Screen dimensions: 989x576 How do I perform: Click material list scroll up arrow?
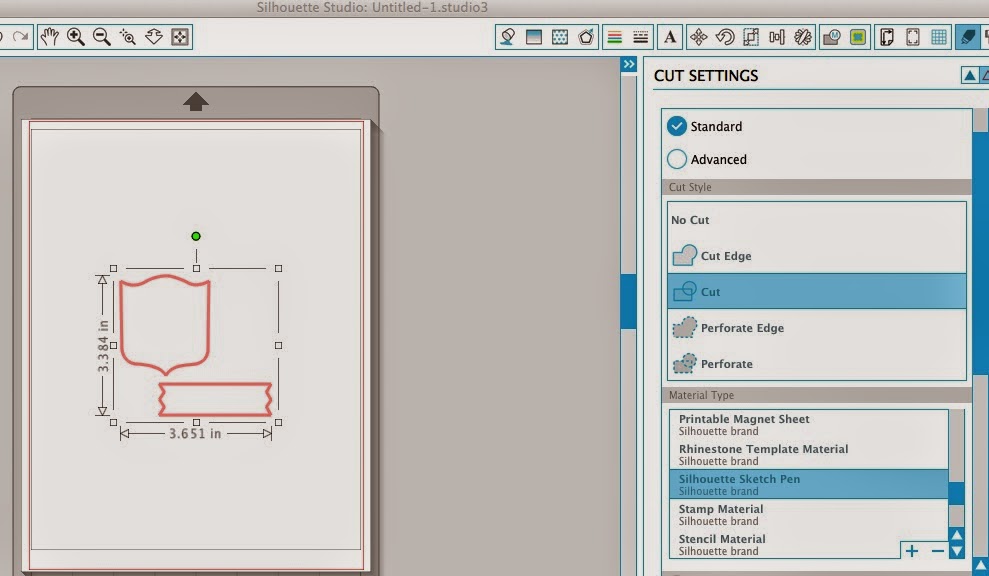click(957, 536)
